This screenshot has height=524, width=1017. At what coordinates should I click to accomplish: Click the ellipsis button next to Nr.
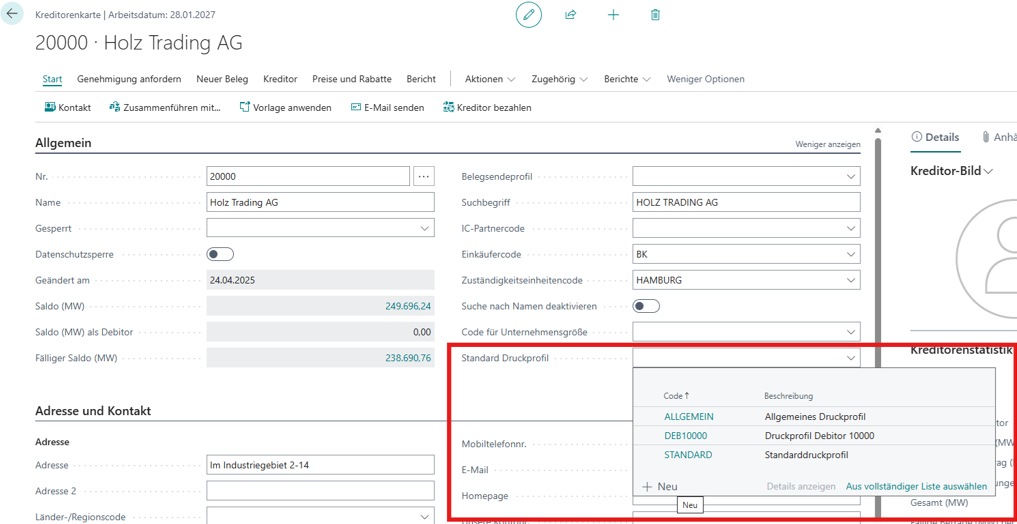[x=424, y=176]
